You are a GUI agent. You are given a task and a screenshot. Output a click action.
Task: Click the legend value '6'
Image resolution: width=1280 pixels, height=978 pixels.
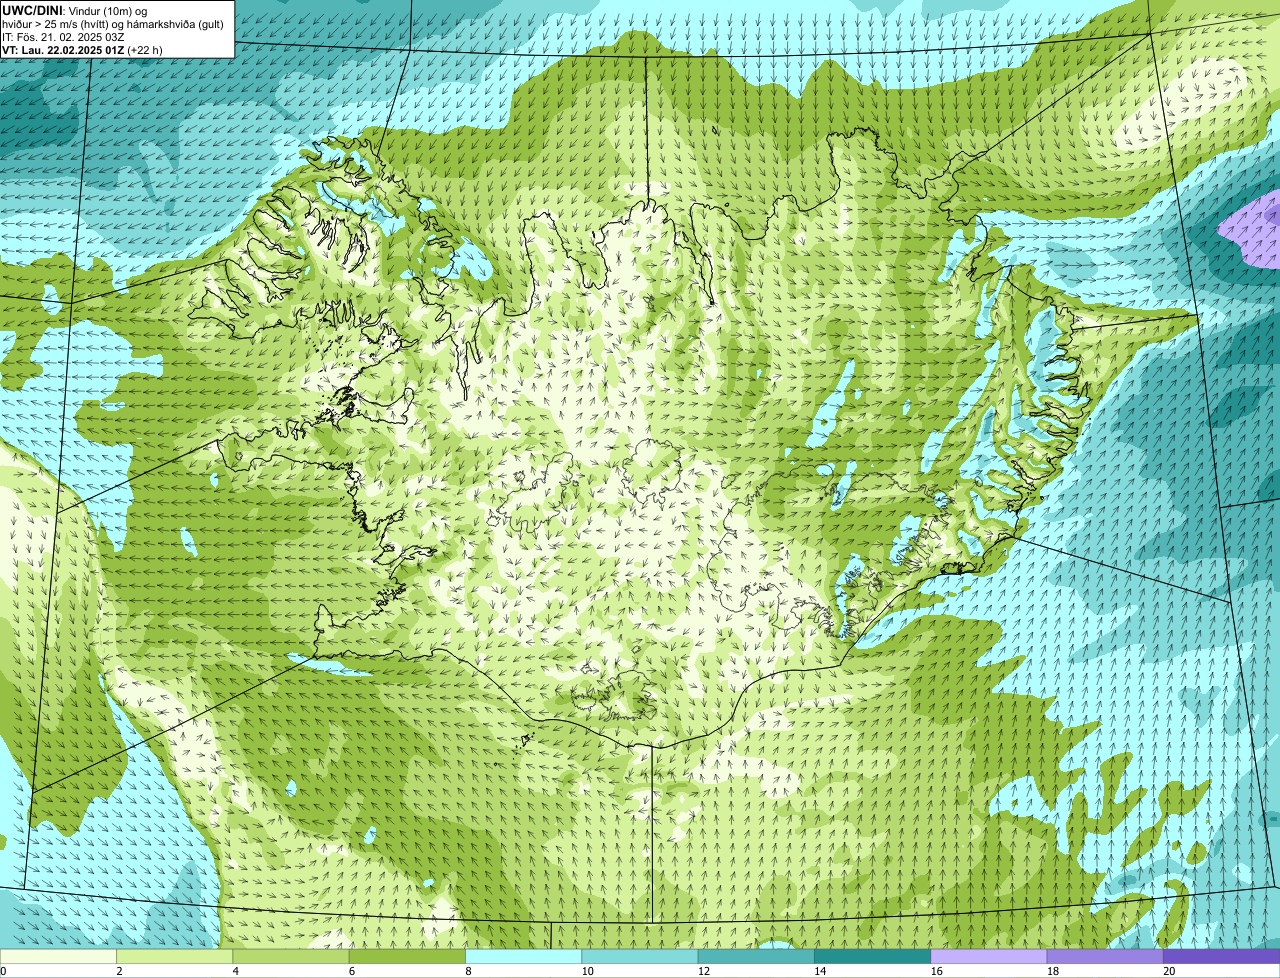[x=351, y=971]
